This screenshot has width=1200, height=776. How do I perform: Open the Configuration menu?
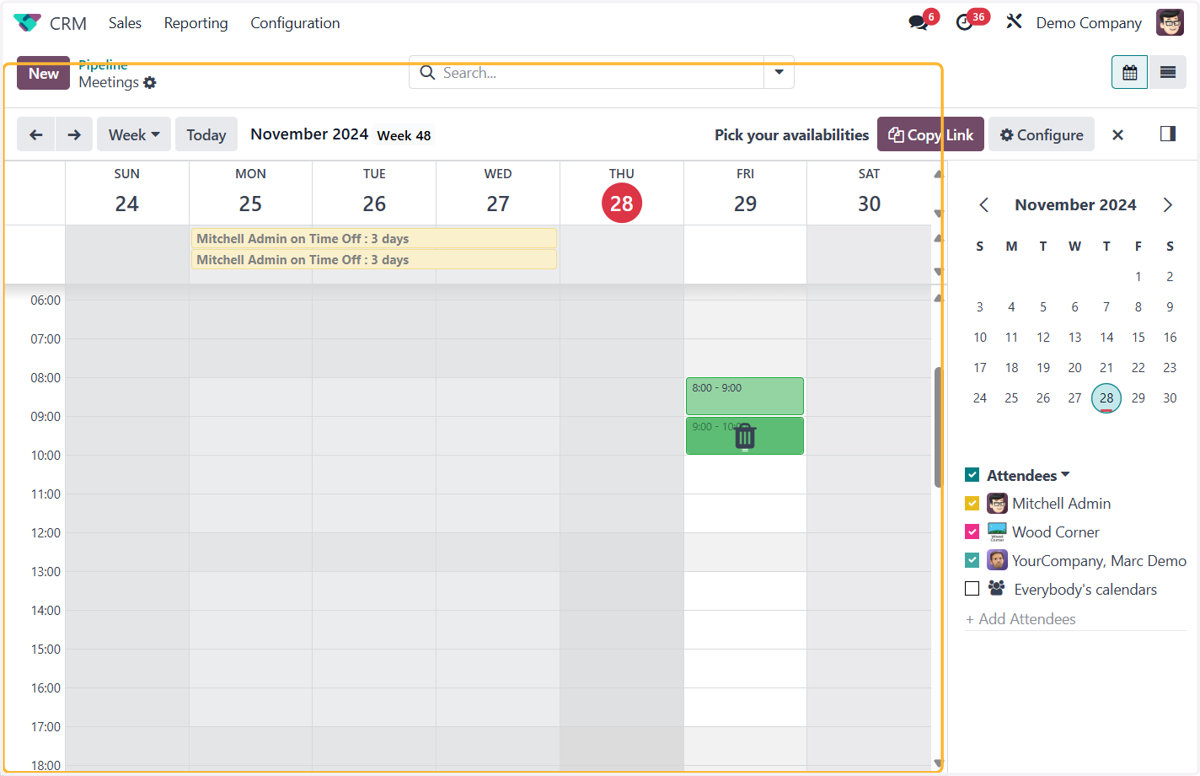pos(295,22)
